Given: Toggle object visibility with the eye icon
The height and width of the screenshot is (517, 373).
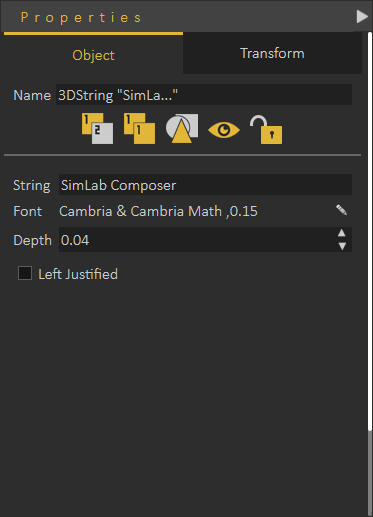Looking at the screenshot, I should tap(224, 130).
